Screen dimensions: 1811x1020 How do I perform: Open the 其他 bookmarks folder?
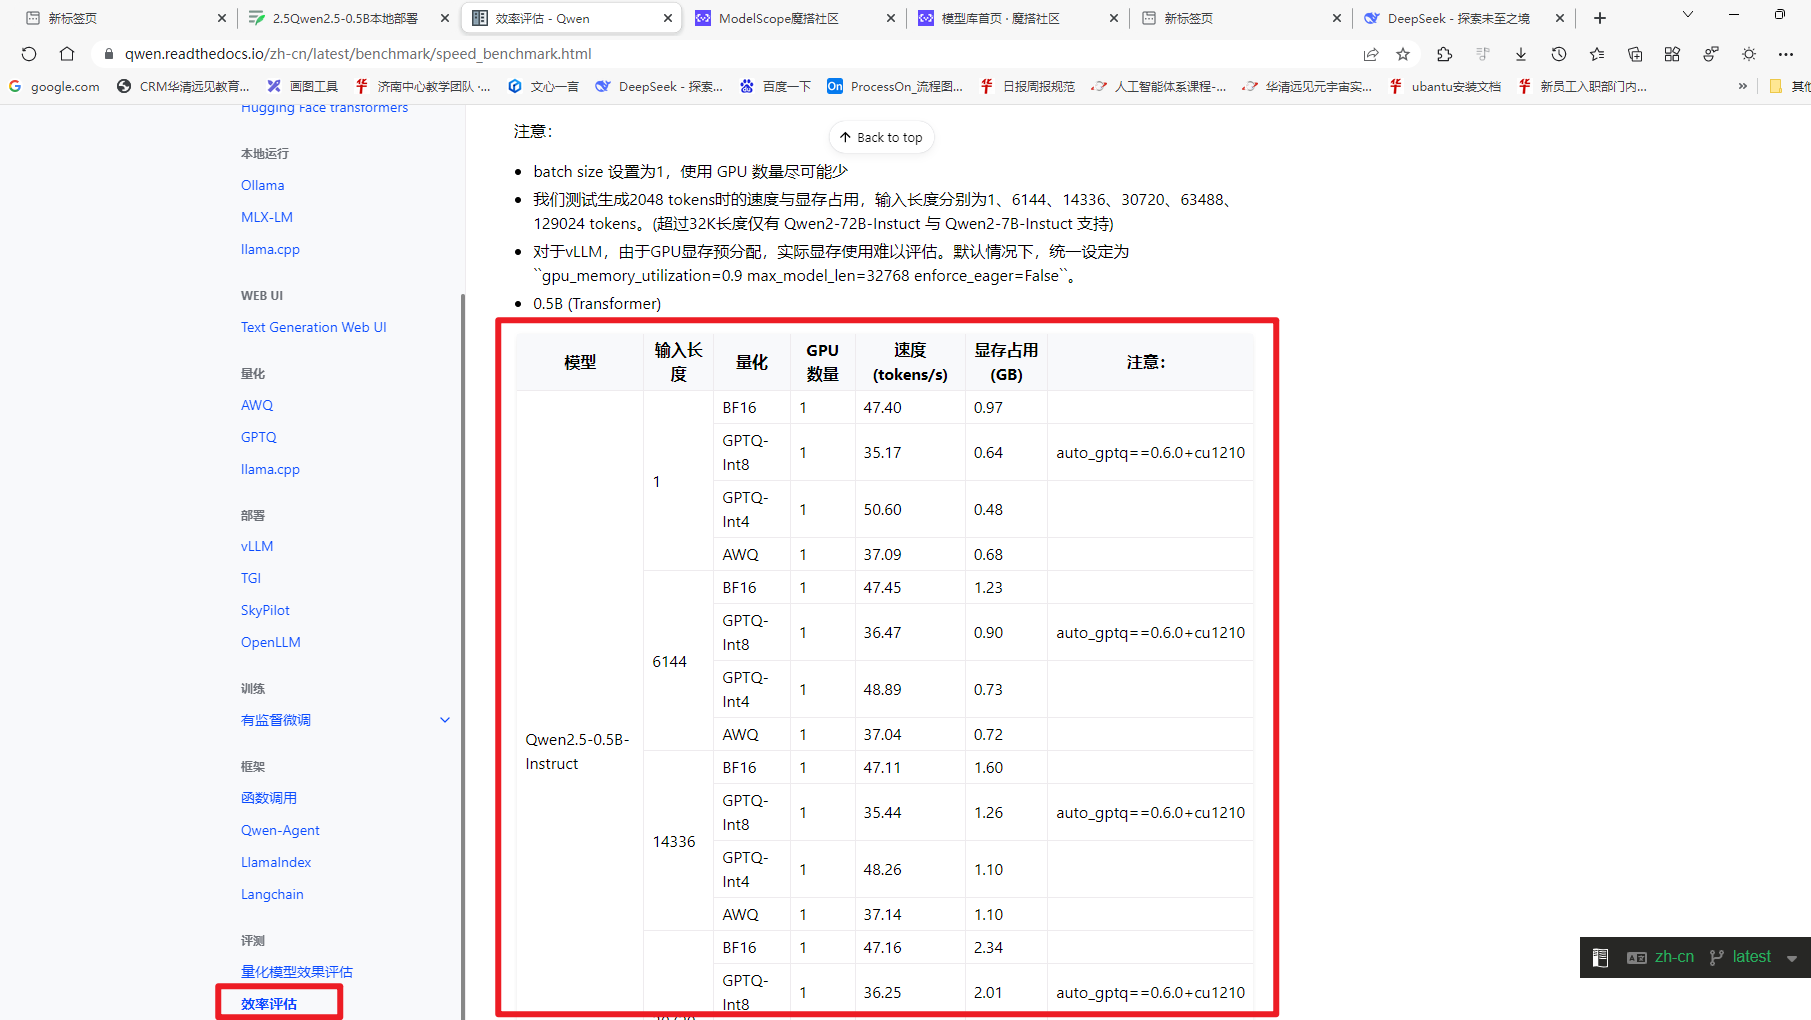[x=1790, y=86]
